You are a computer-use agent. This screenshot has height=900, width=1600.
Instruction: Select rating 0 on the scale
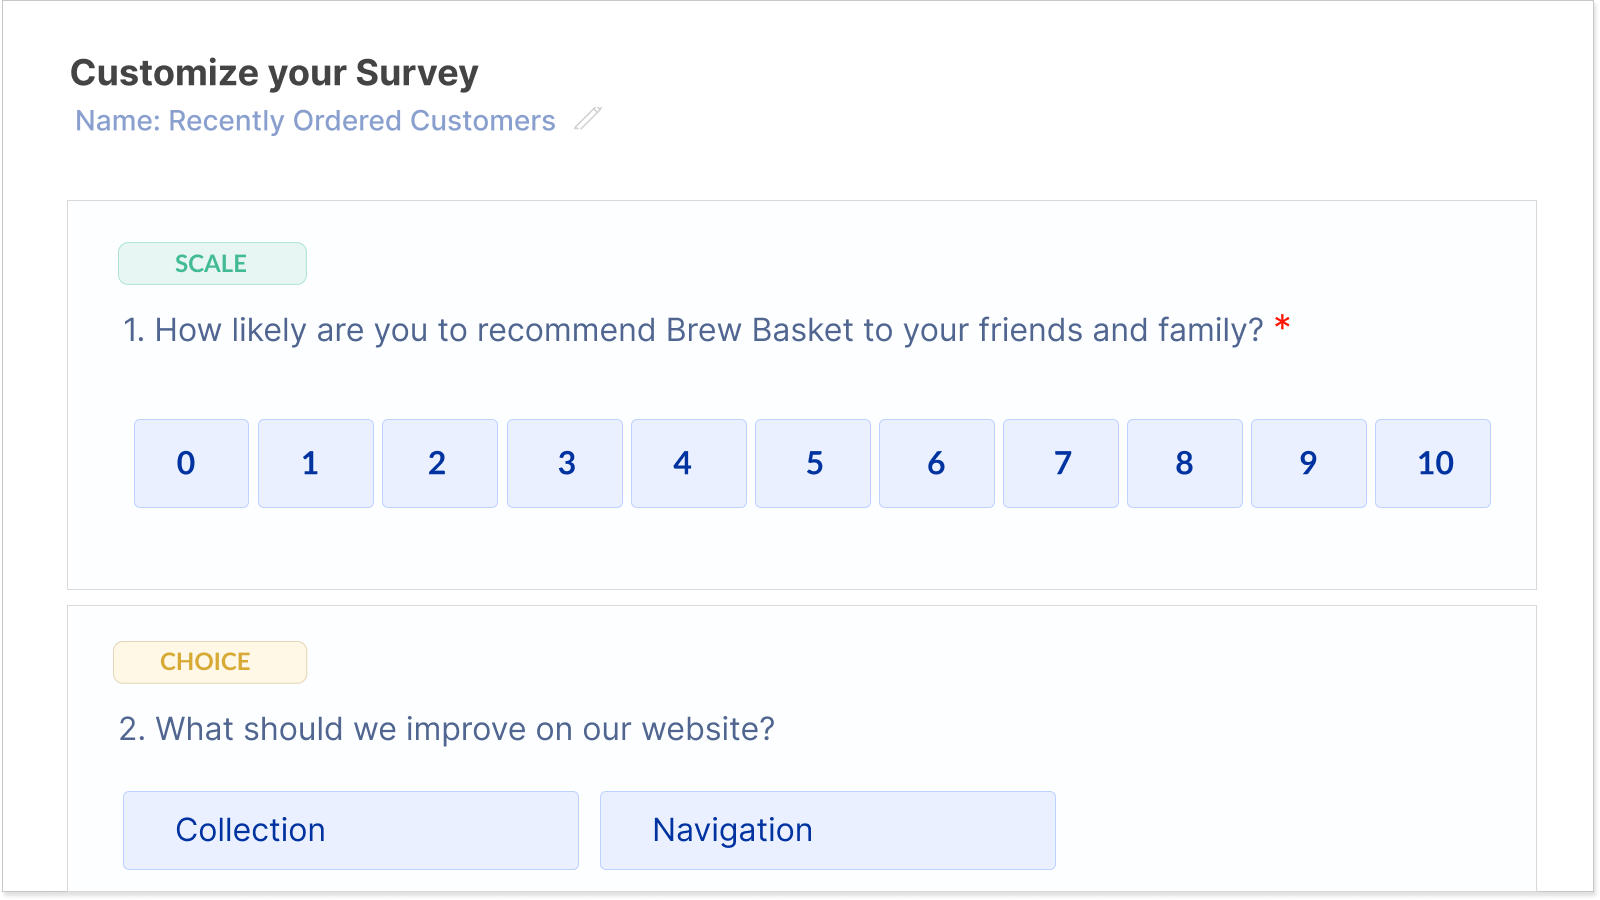point(190,463)
